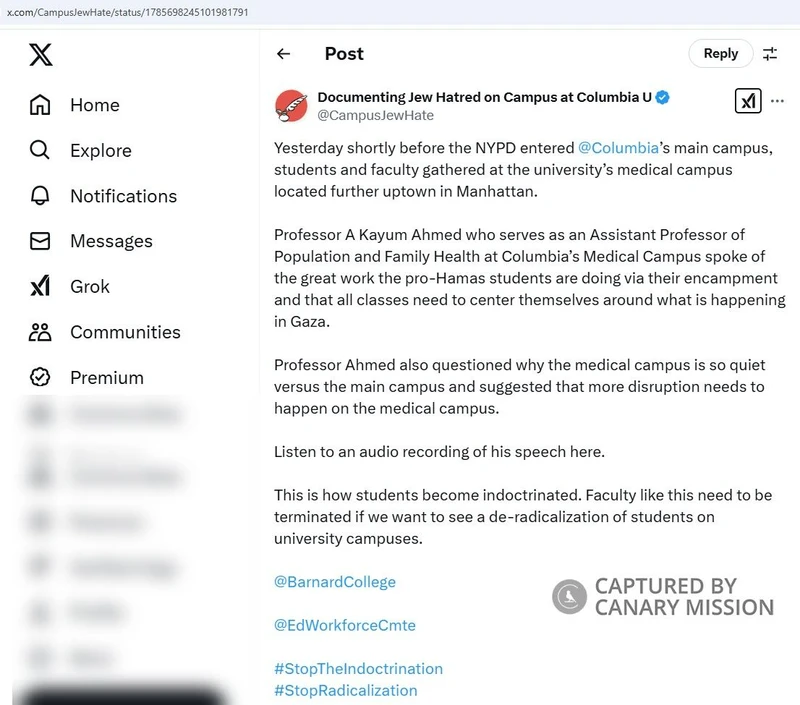800x705 pixels.
Task: Click the X logo icon
Action: click(41, 55)
